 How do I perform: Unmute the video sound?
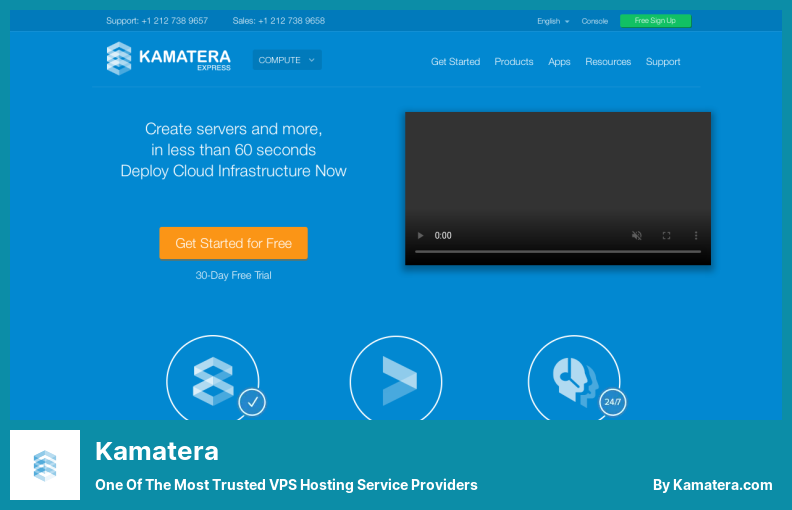click(x=637, y=236)
